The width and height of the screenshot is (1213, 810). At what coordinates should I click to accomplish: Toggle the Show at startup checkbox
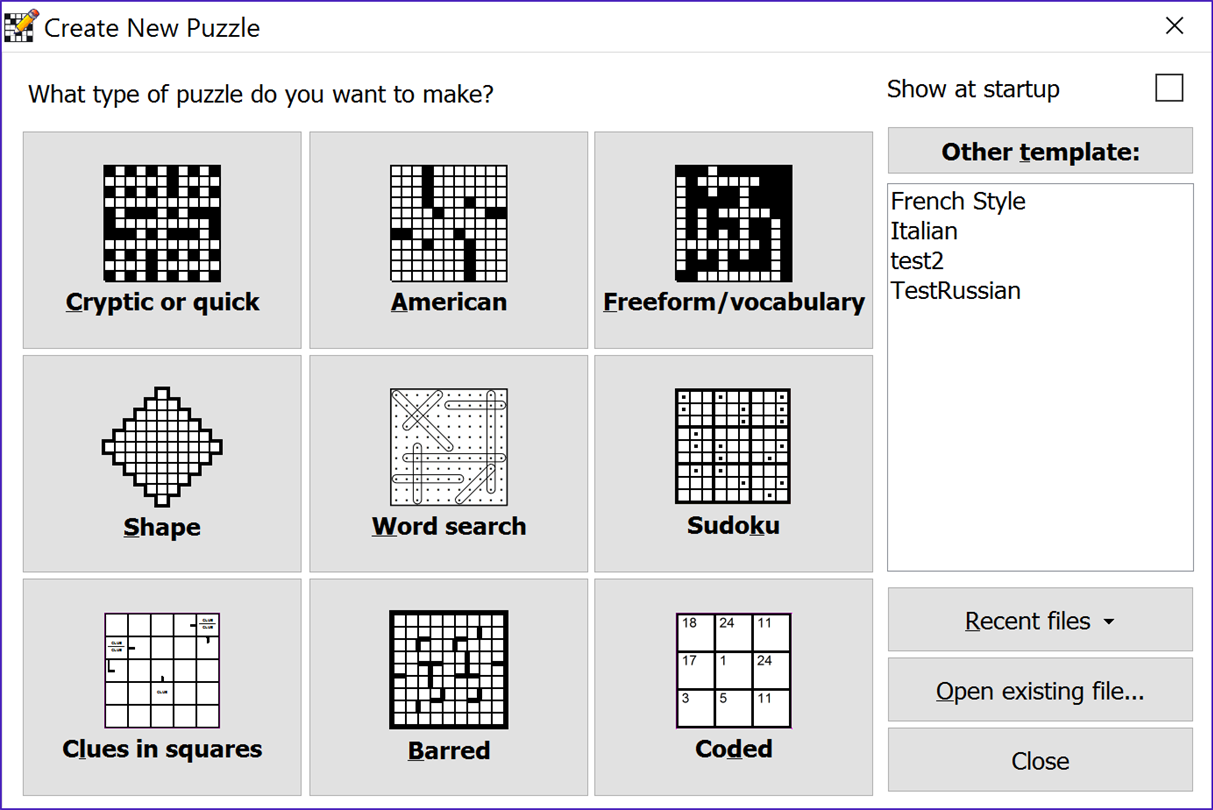(1169, 88)
